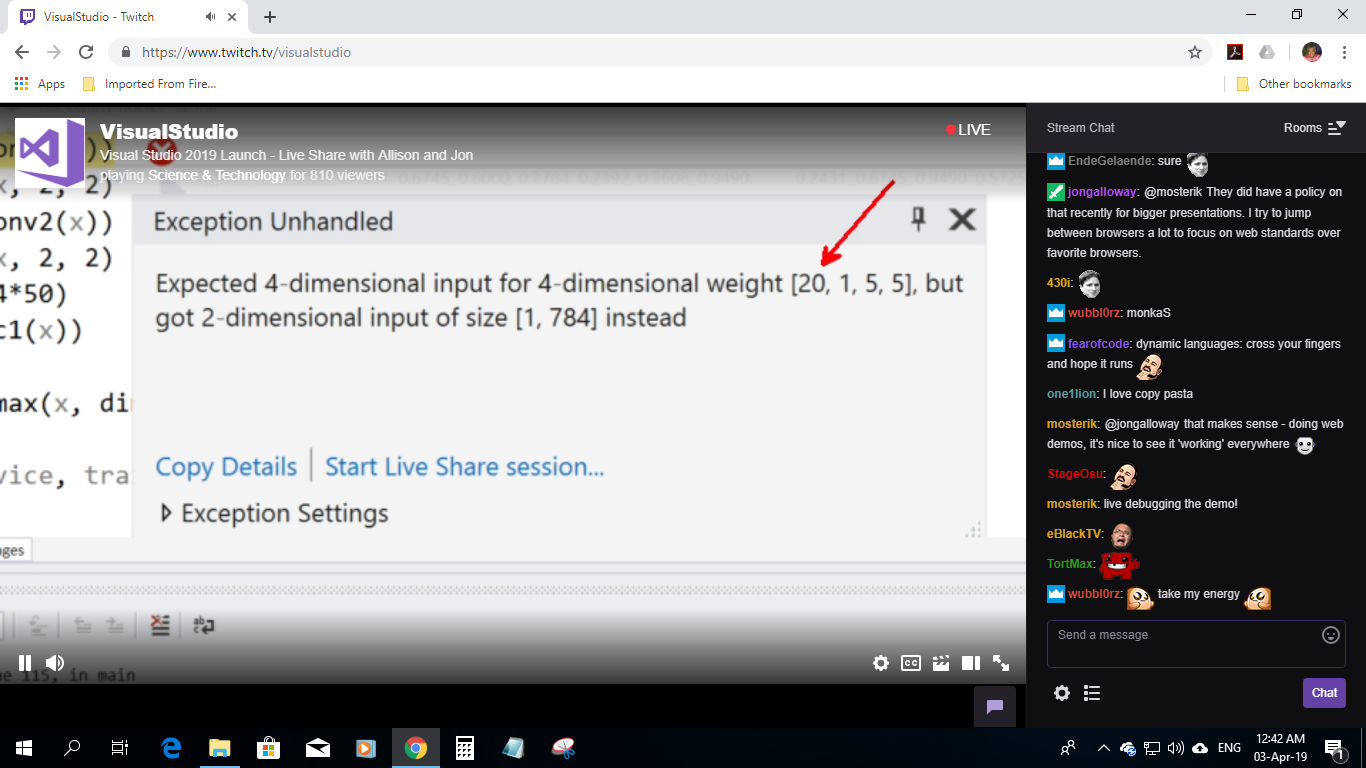Click the Visual Studio channel logo
The height and width of the screenshot is (768, 1366).
[x=50, y=151]
